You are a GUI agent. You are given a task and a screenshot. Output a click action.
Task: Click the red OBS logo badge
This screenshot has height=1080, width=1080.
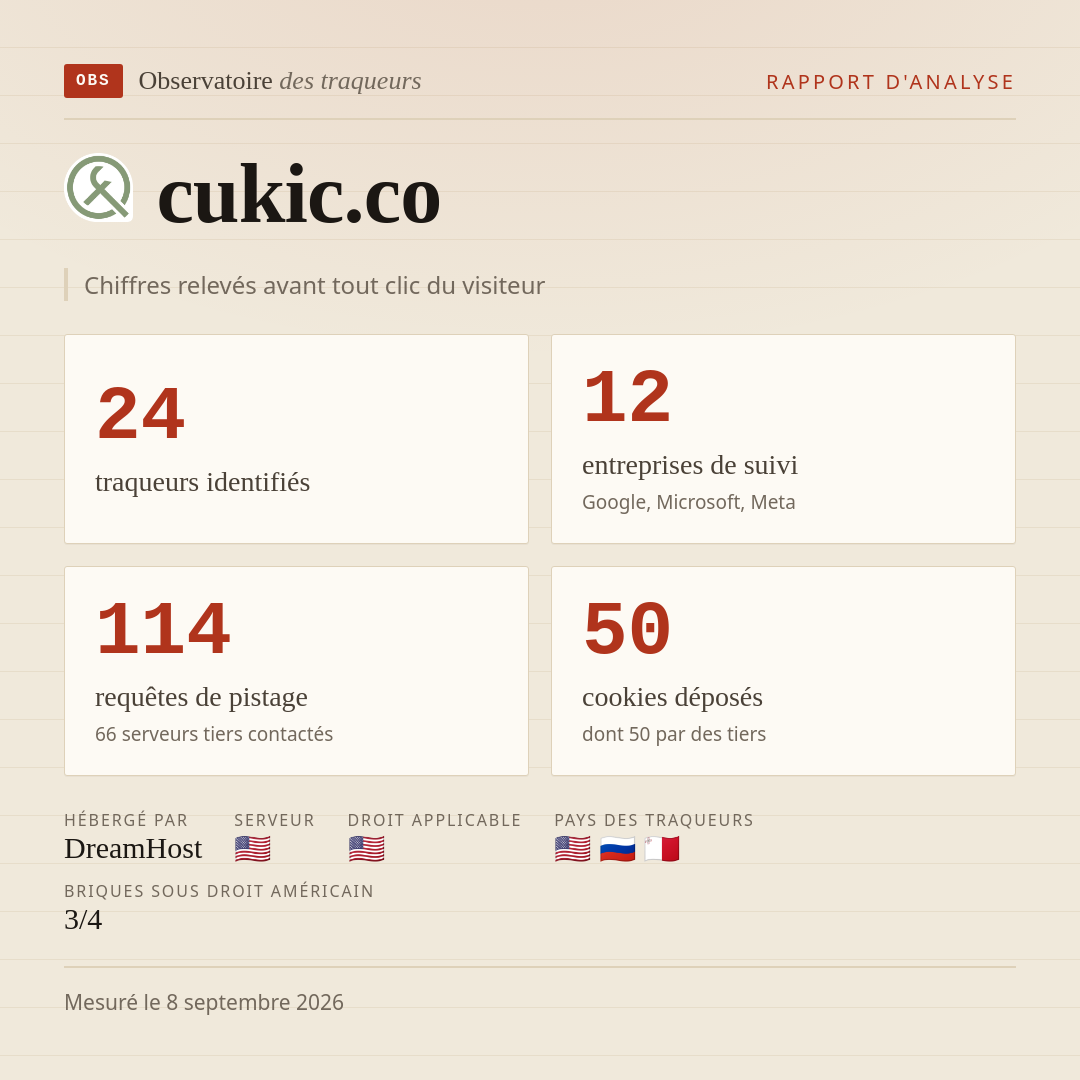[x=93, y=81]
